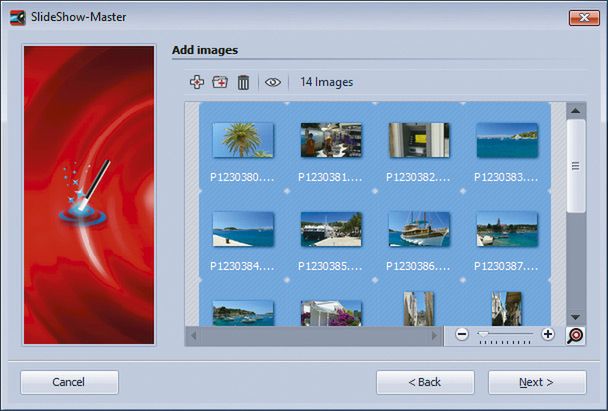
Task: Select the church tower harbor thumbnail P1230387
Action: [507, 229]
